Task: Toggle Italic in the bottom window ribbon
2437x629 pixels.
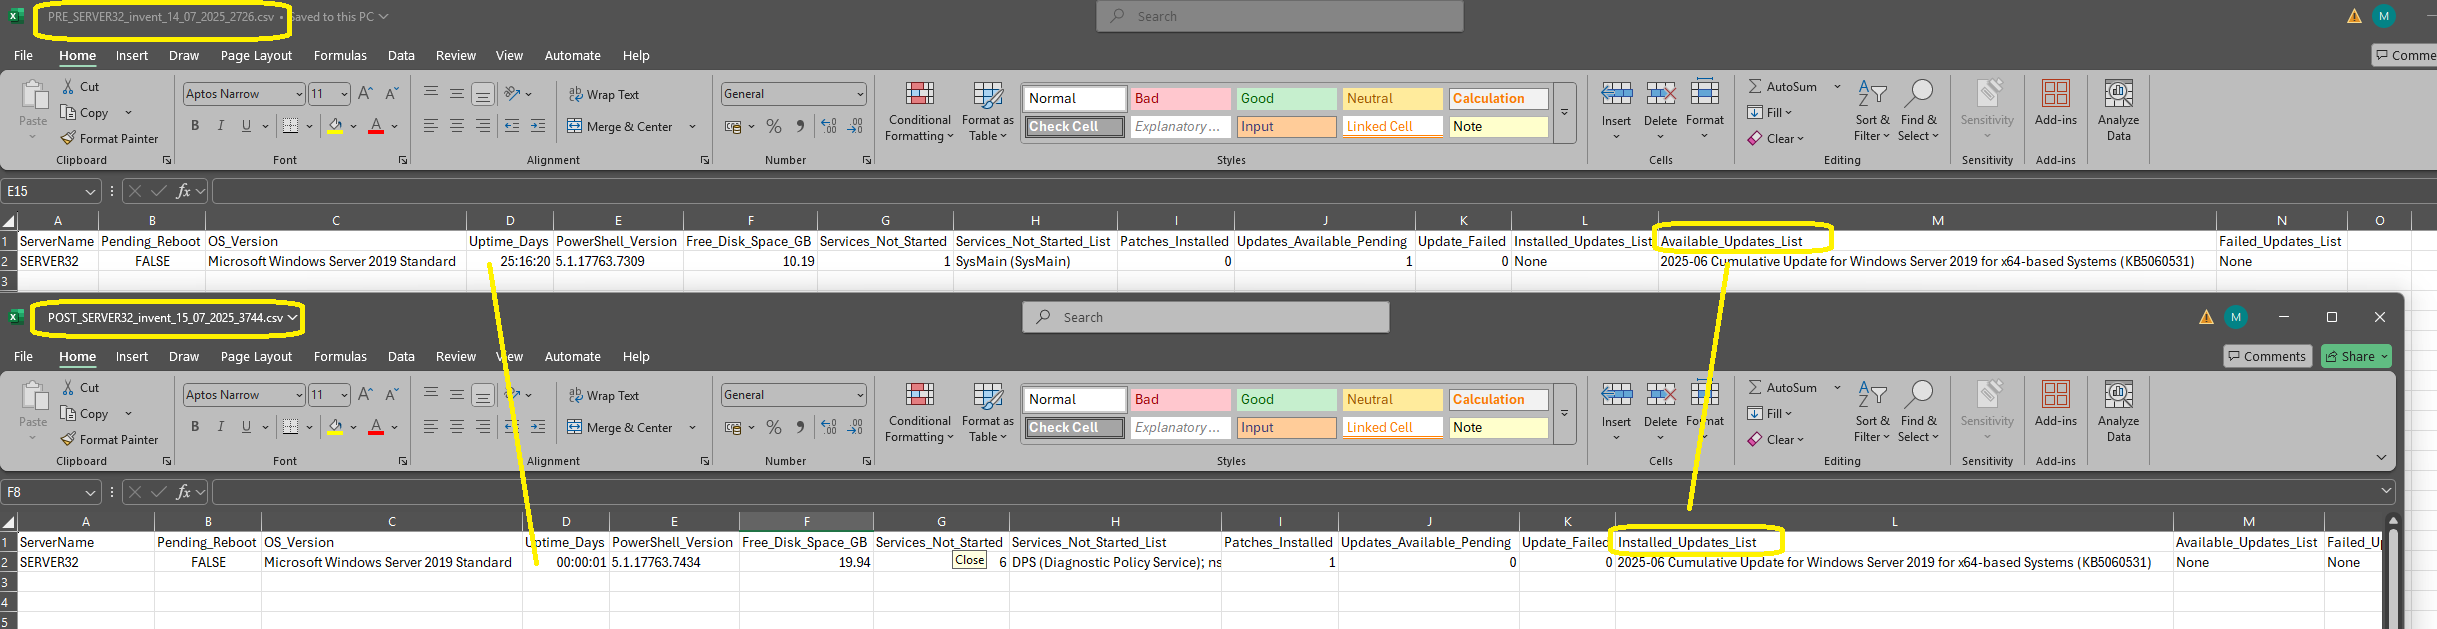Action: tap(220, 427)
